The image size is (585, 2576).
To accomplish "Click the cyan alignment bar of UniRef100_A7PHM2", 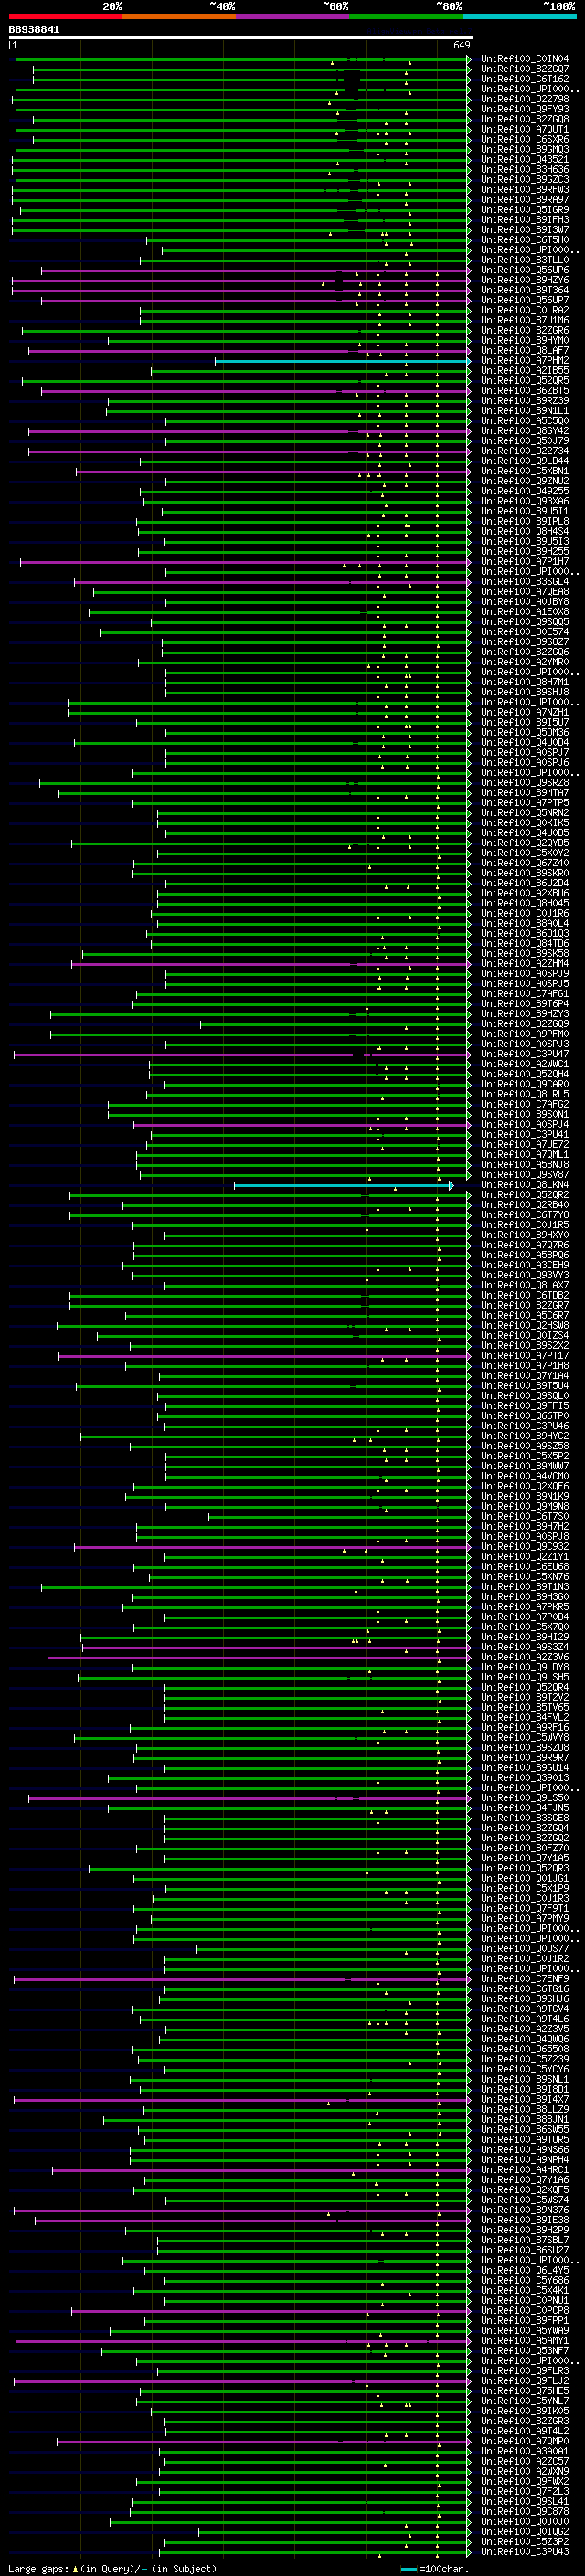I will pos(342,361).
